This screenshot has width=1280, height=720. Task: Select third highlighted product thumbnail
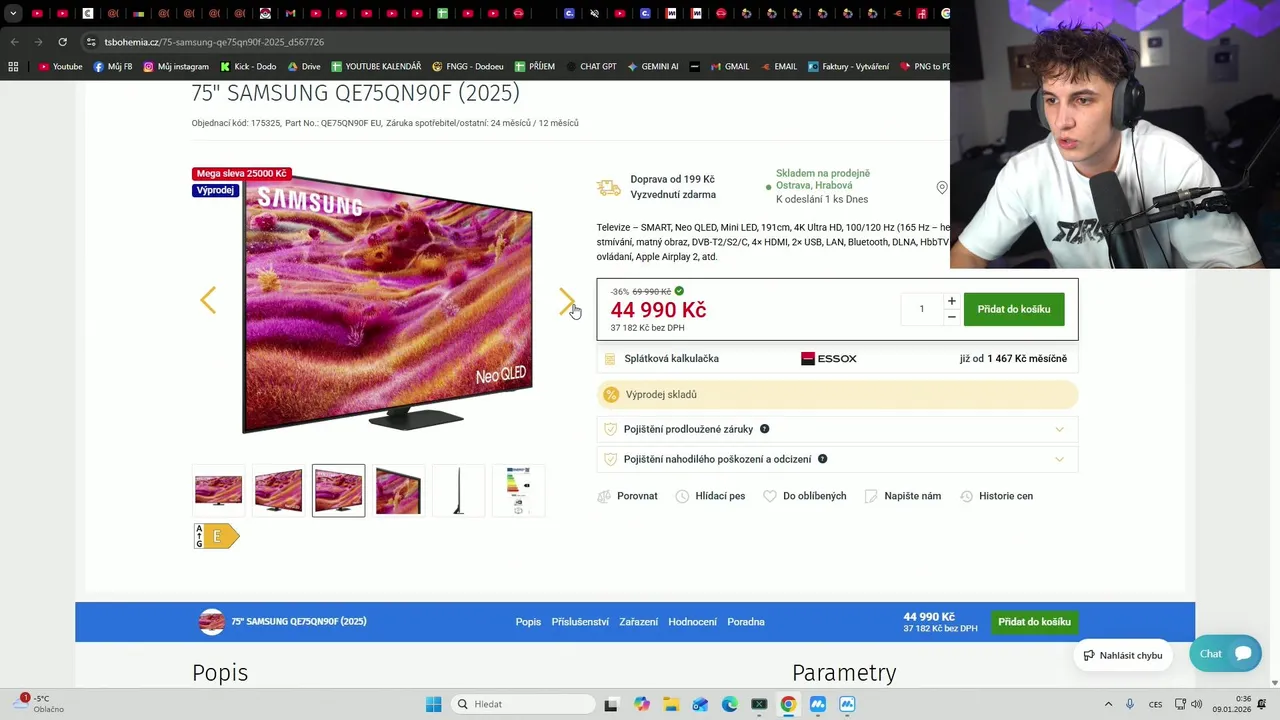(x=338, y=490)
